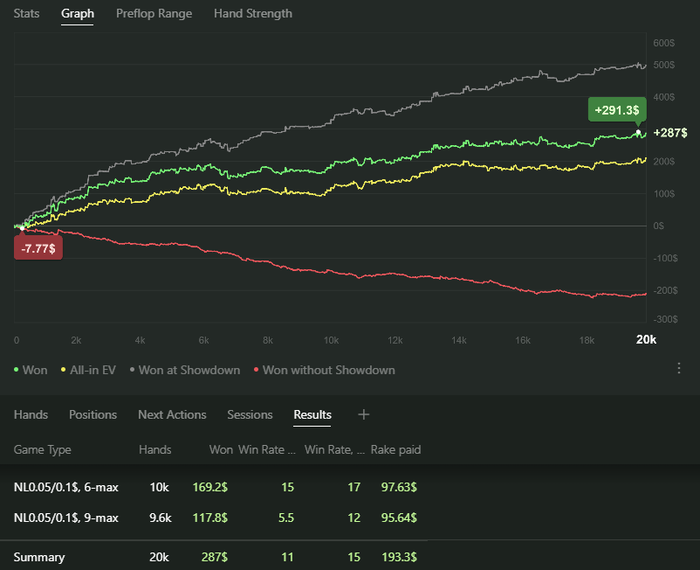700x570 pixels.
Task: Click the +287$ end value label
Action: (x=670, y=133)
